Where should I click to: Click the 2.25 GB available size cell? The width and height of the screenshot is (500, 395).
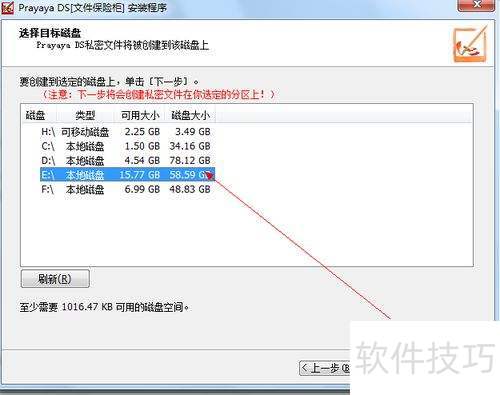pyautogui.click(x=142, y=132)
